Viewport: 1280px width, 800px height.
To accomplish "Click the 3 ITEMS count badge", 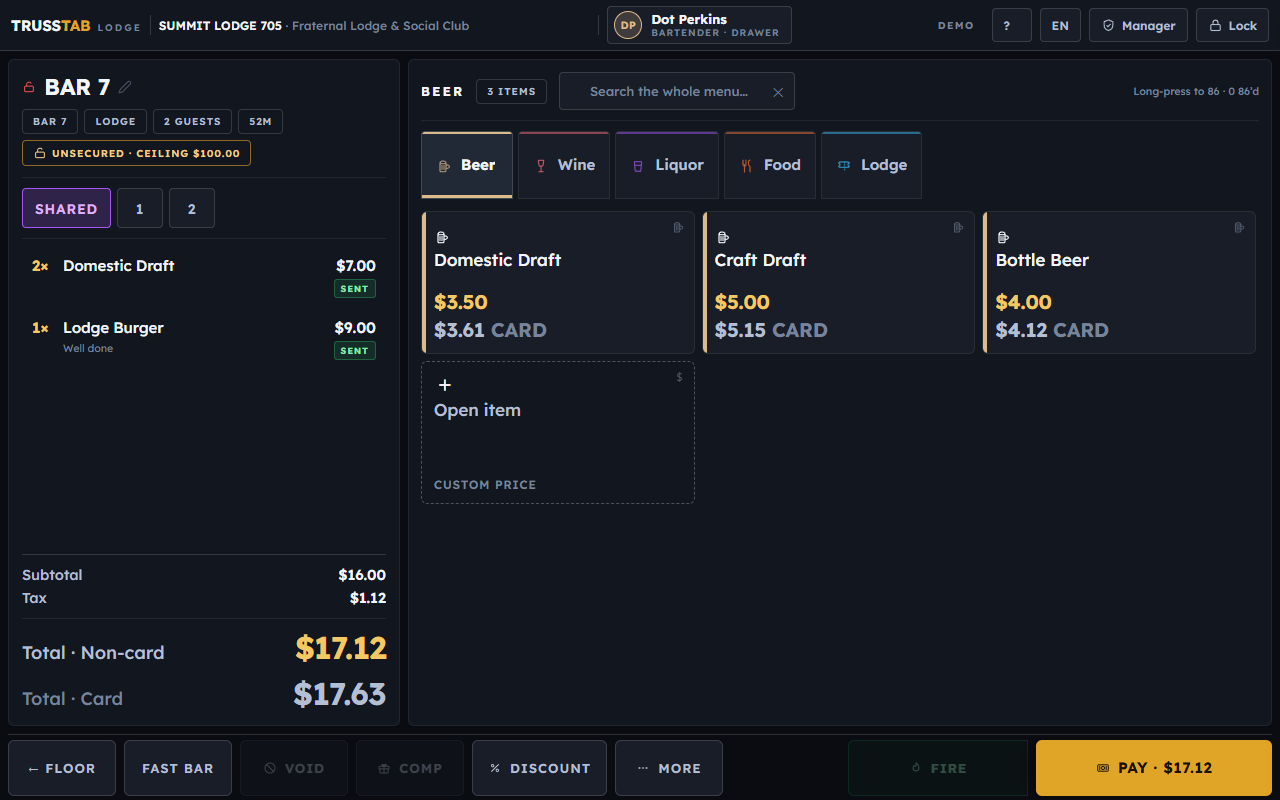I will 511,91.
